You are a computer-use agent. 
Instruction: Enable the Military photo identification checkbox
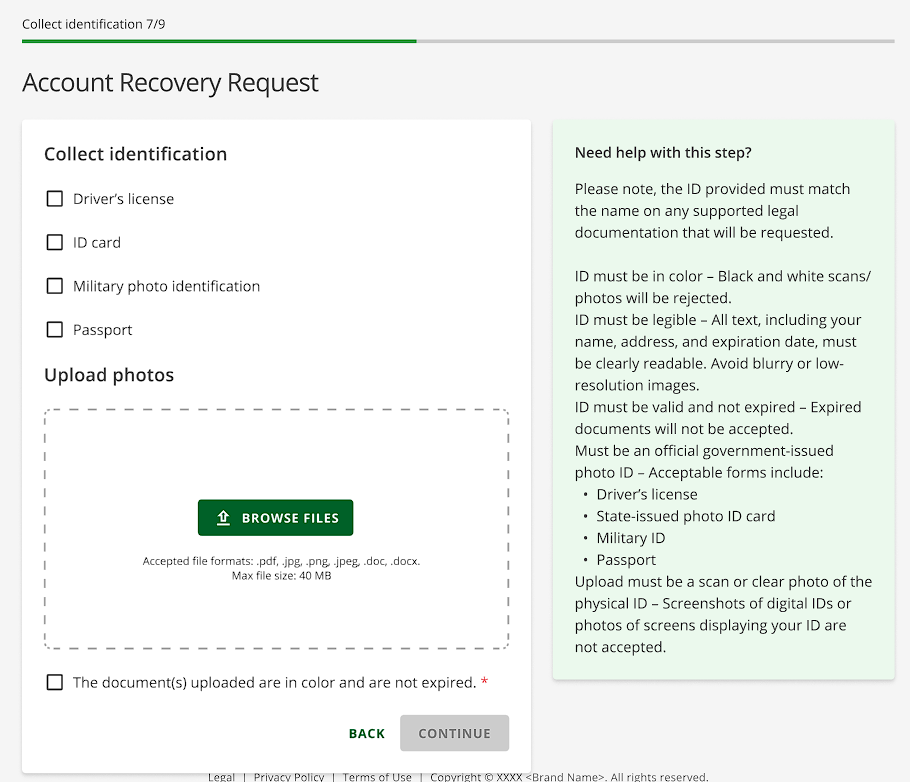point(54,285)
